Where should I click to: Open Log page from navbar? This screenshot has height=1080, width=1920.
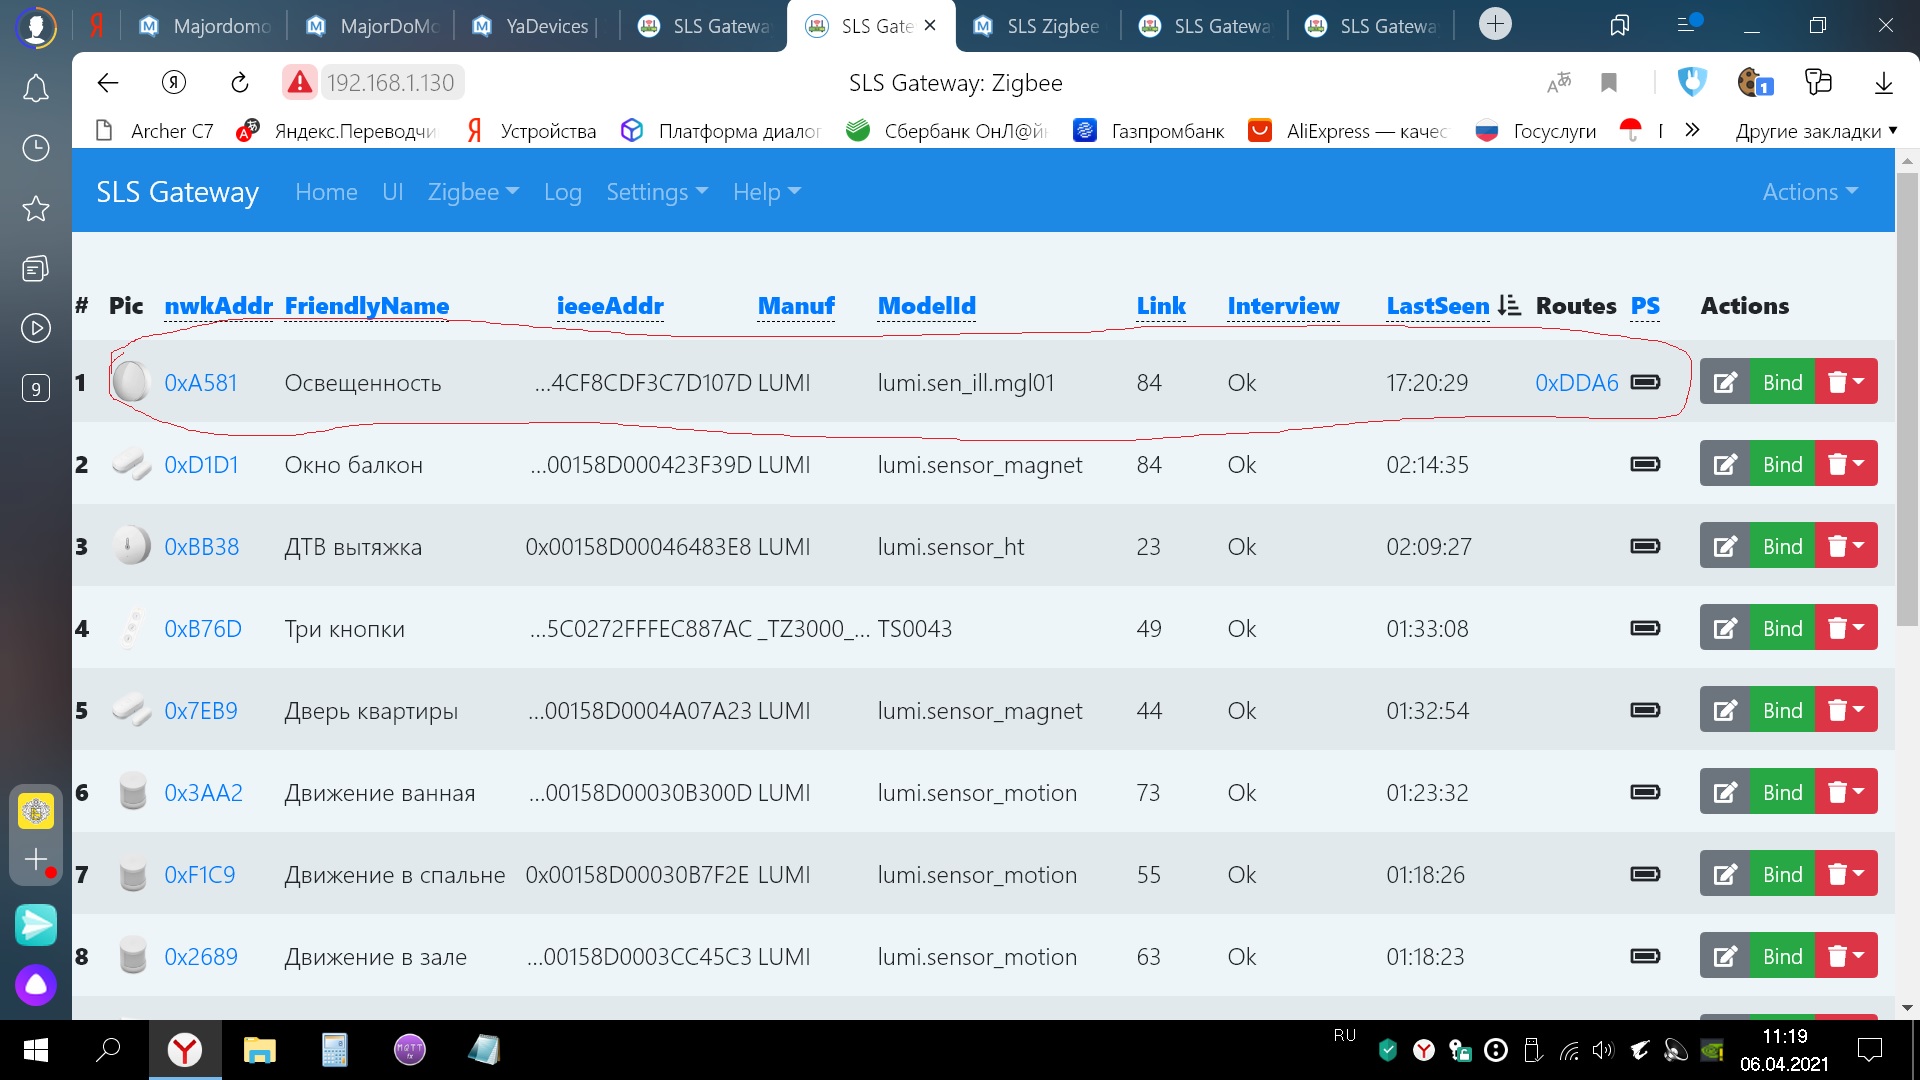[x=562, y=192]
